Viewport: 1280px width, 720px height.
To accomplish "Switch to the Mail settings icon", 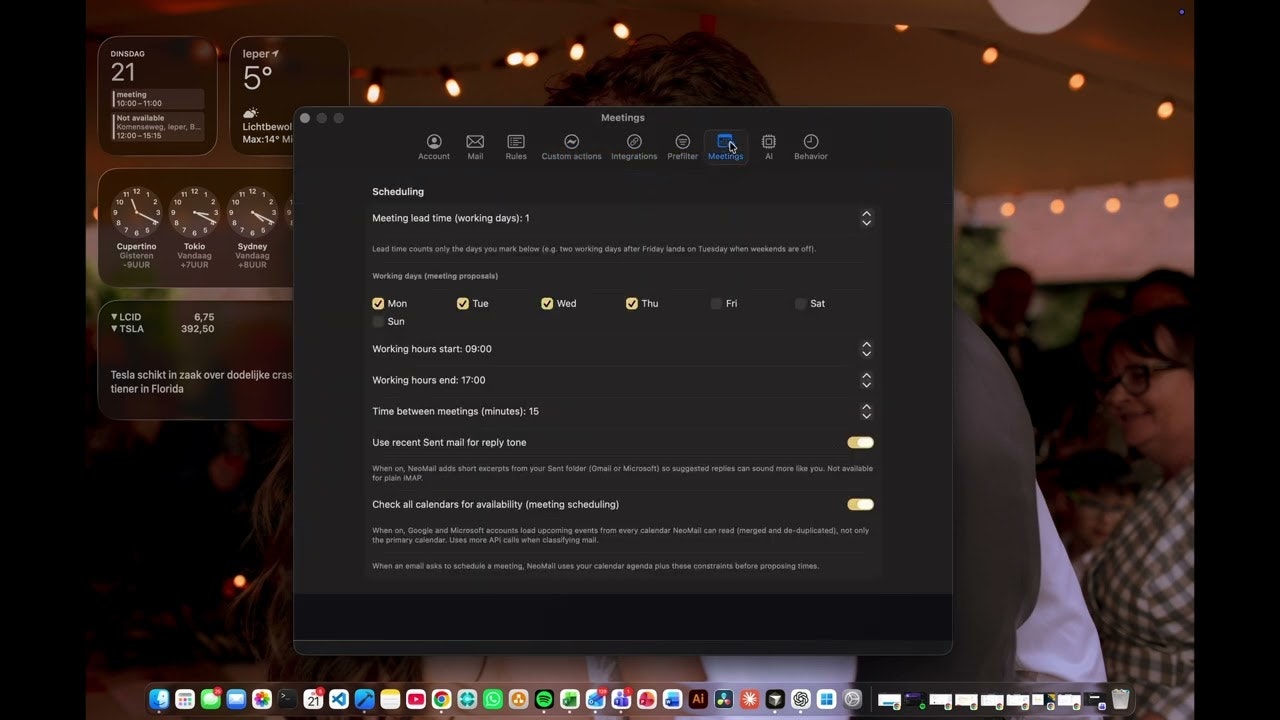I will [x=475, y=146].
